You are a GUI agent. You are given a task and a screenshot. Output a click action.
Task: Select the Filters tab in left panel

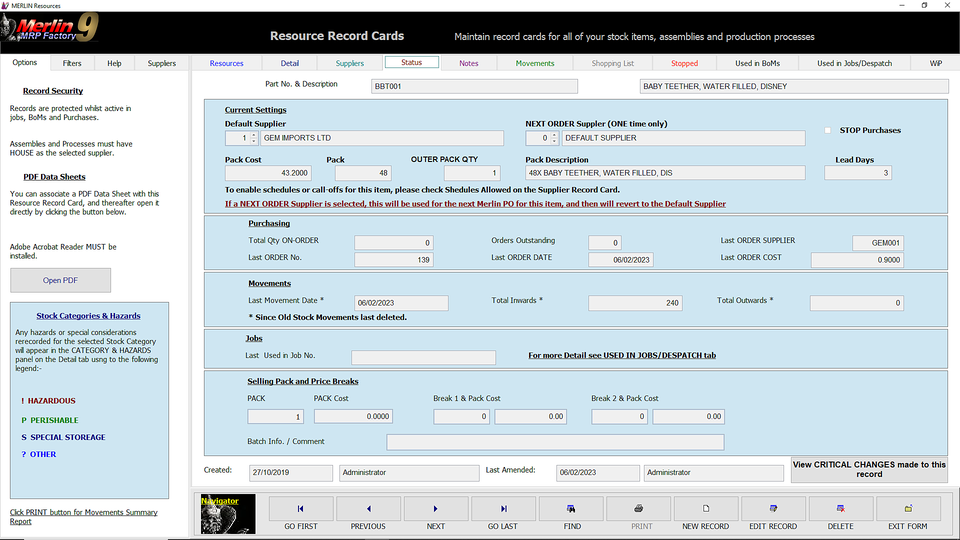[x=72, y=63]
